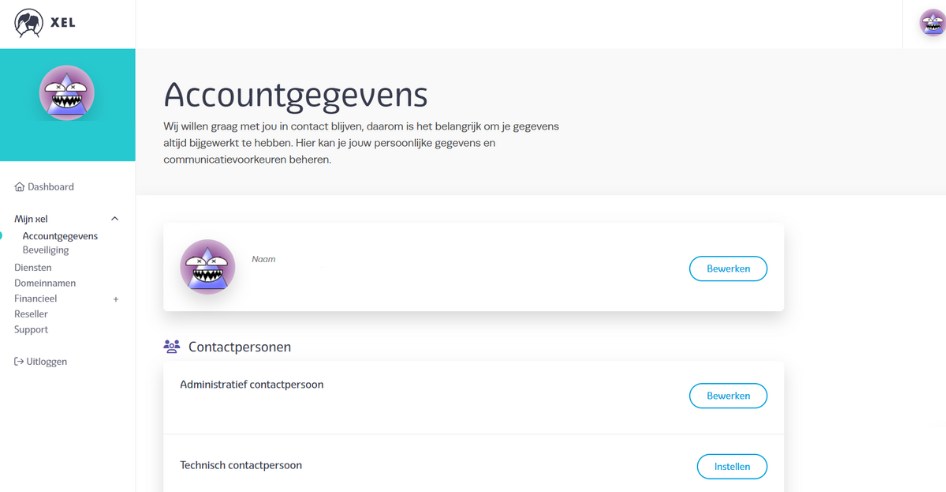Open the Beveiliging sidebar item
Image resolution: width=946 pixels, height=492 pixels.
(46, 250)
